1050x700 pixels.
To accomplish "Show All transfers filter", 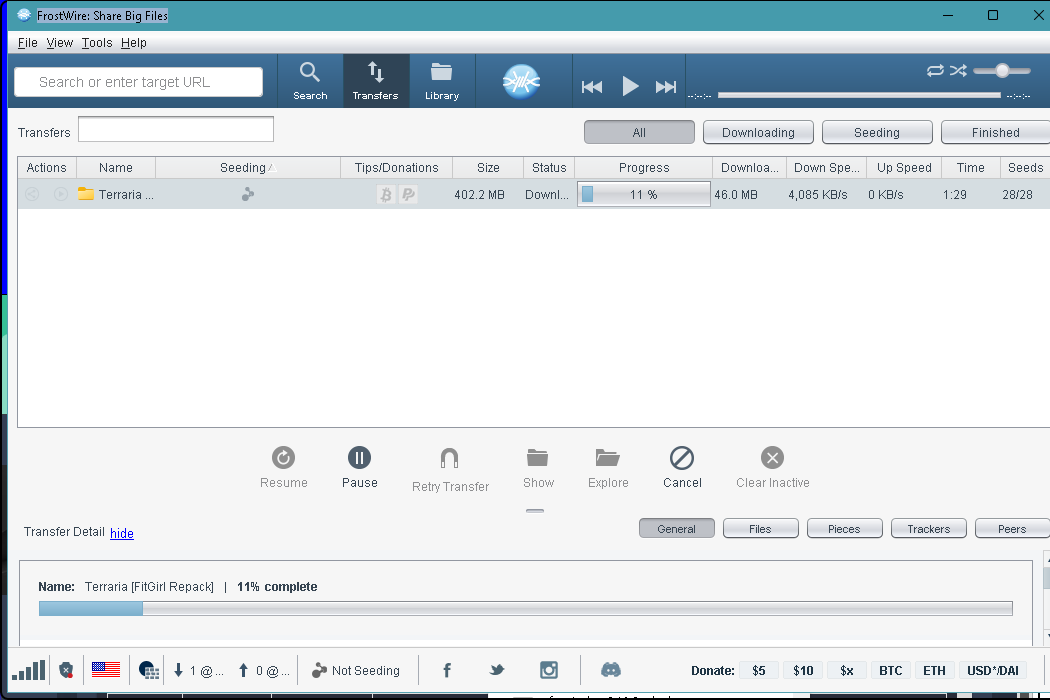I will (x=640, y=133).
